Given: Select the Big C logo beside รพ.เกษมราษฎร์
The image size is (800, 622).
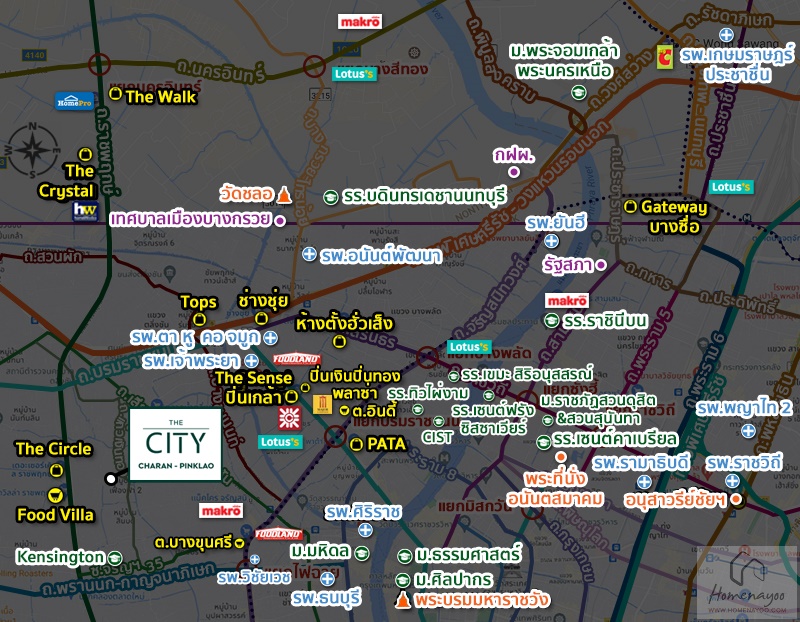Looking at the screenshot, I should [x=664, y=57].
